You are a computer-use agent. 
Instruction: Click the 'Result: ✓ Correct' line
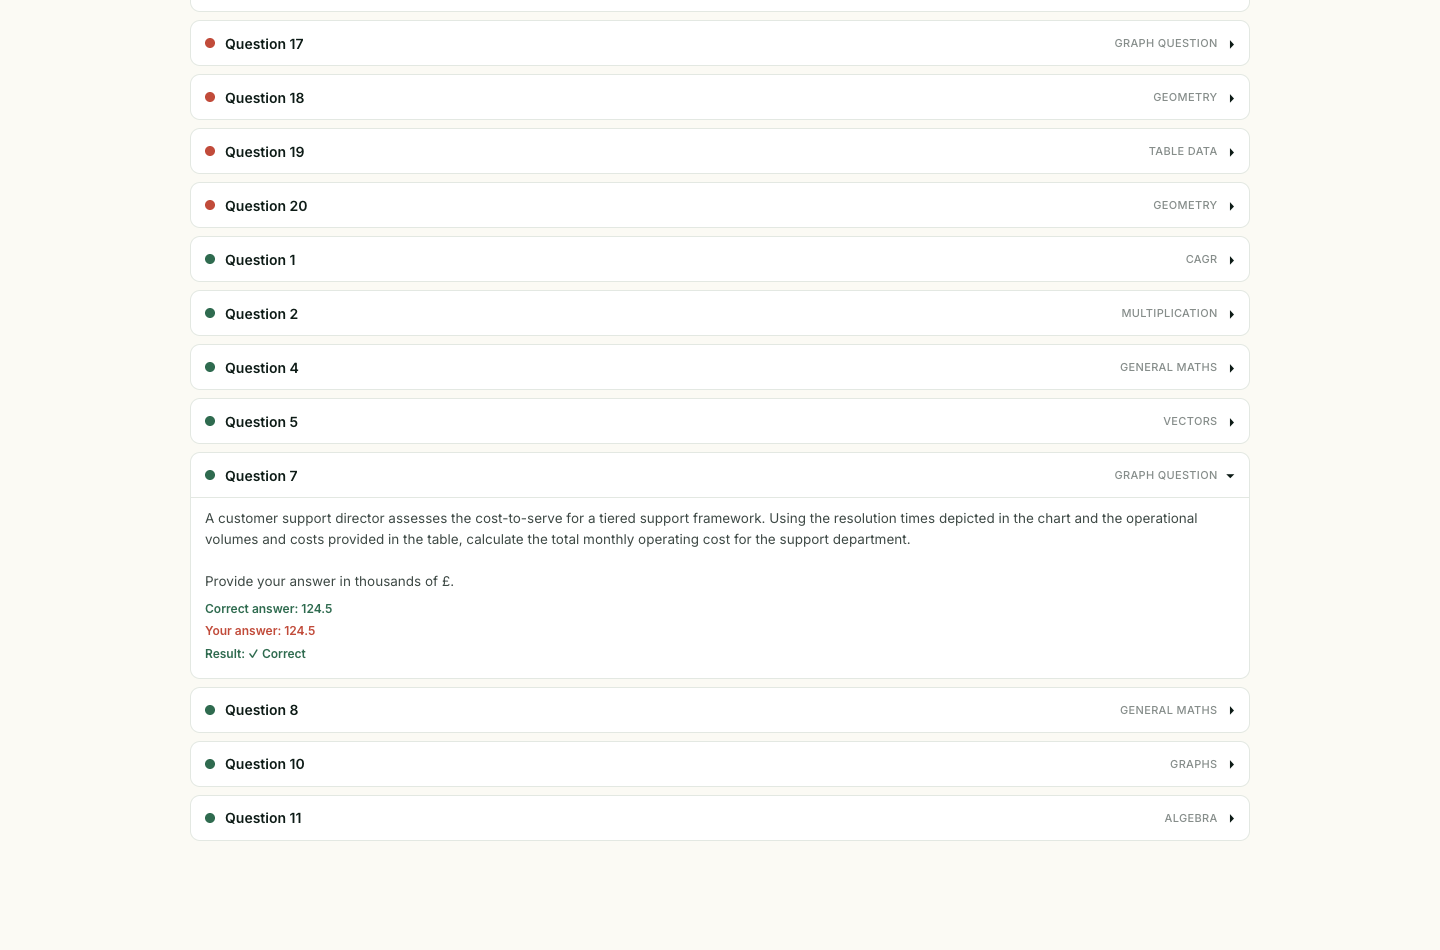coord(255,653)
